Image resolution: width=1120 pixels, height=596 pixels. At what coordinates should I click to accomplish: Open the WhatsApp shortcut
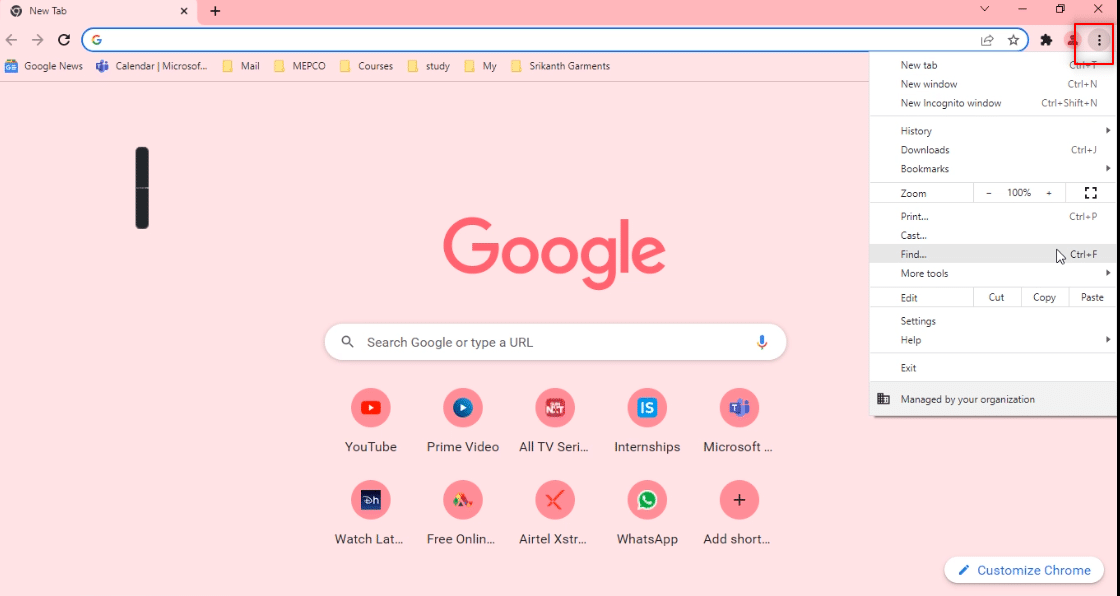click(x=647, y=514)
